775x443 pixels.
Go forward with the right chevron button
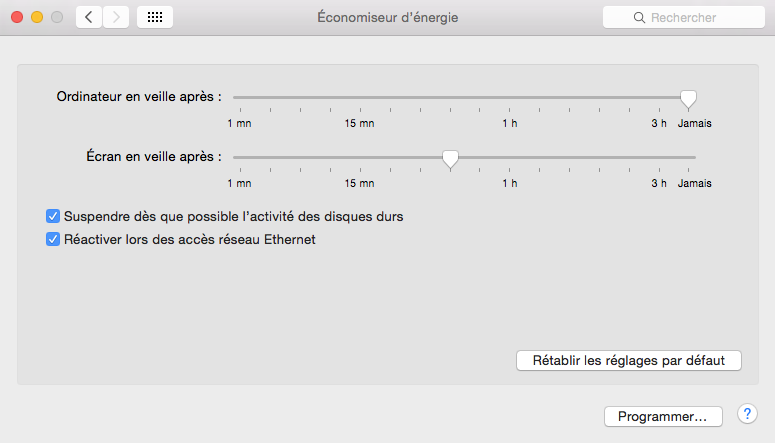click(x=116, y=17)
